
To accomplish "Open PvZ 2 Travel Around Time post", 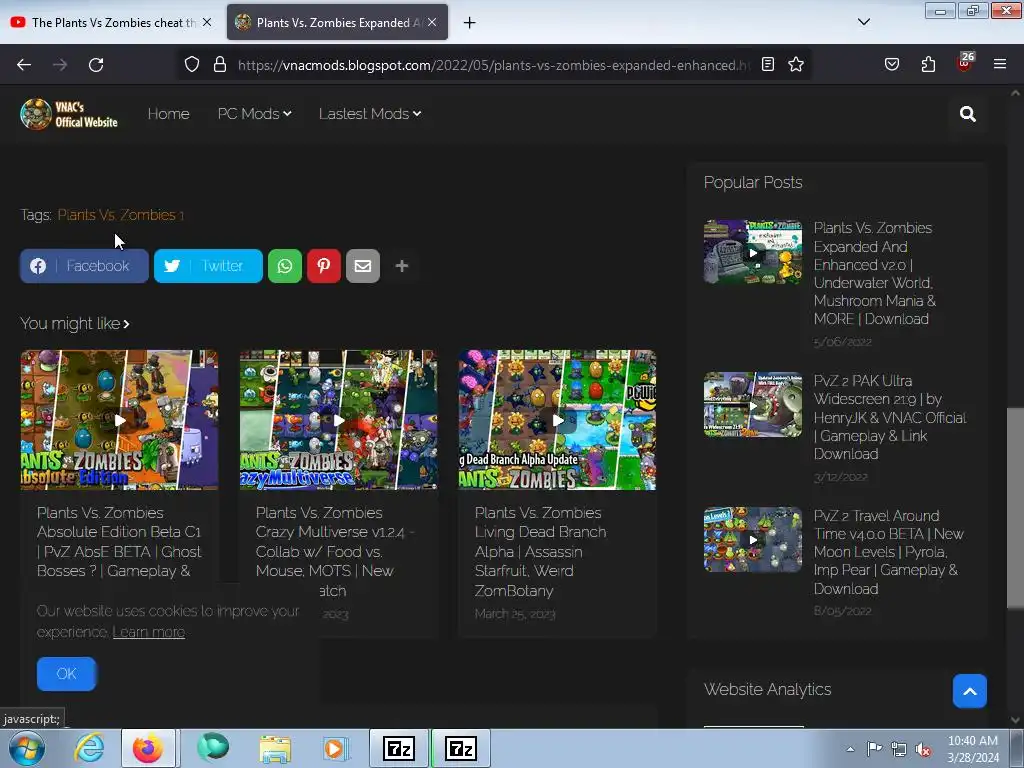I will coord(888,552).
